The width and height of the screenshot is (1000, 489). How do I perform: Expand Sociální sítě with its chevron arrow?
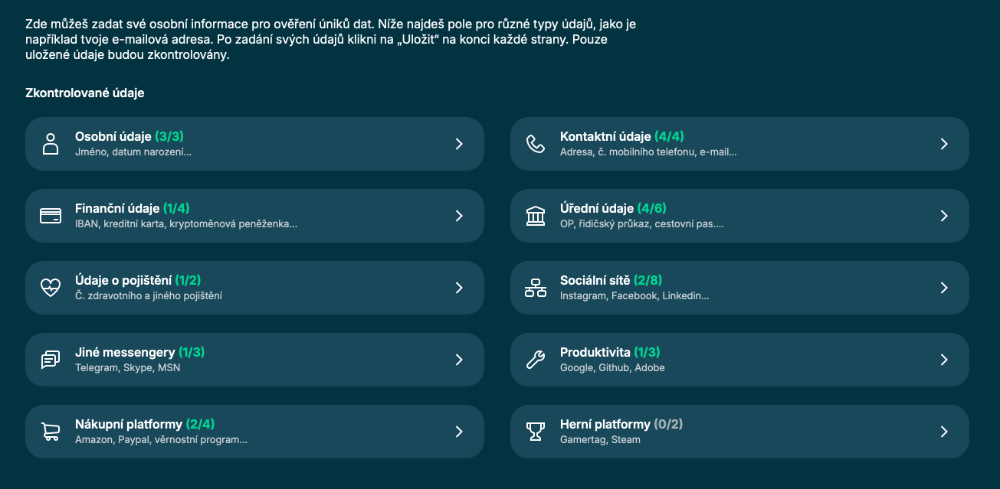pos(945,288)
